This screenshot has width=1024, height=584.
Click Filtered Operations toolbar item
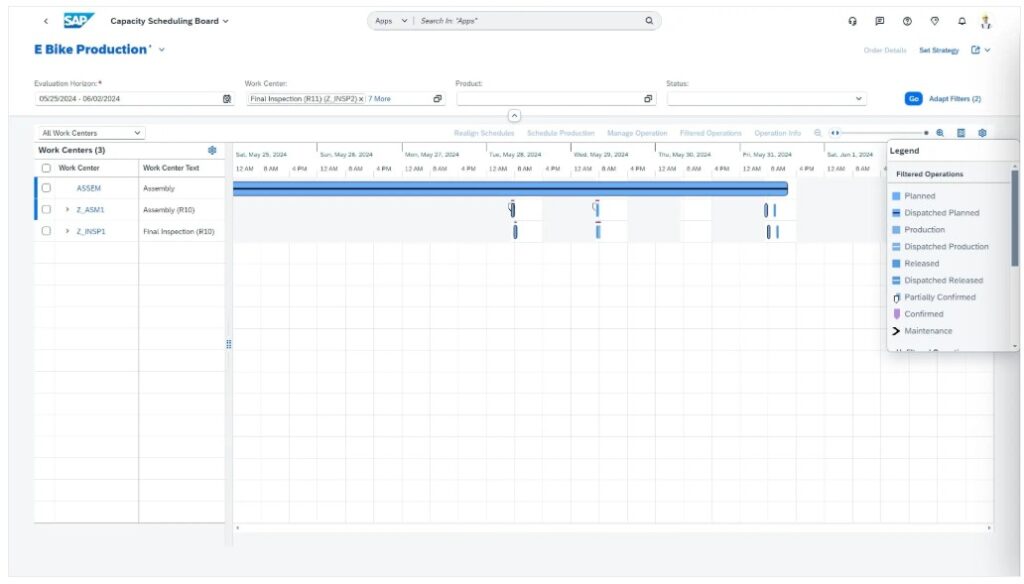(x=711, y=133)
